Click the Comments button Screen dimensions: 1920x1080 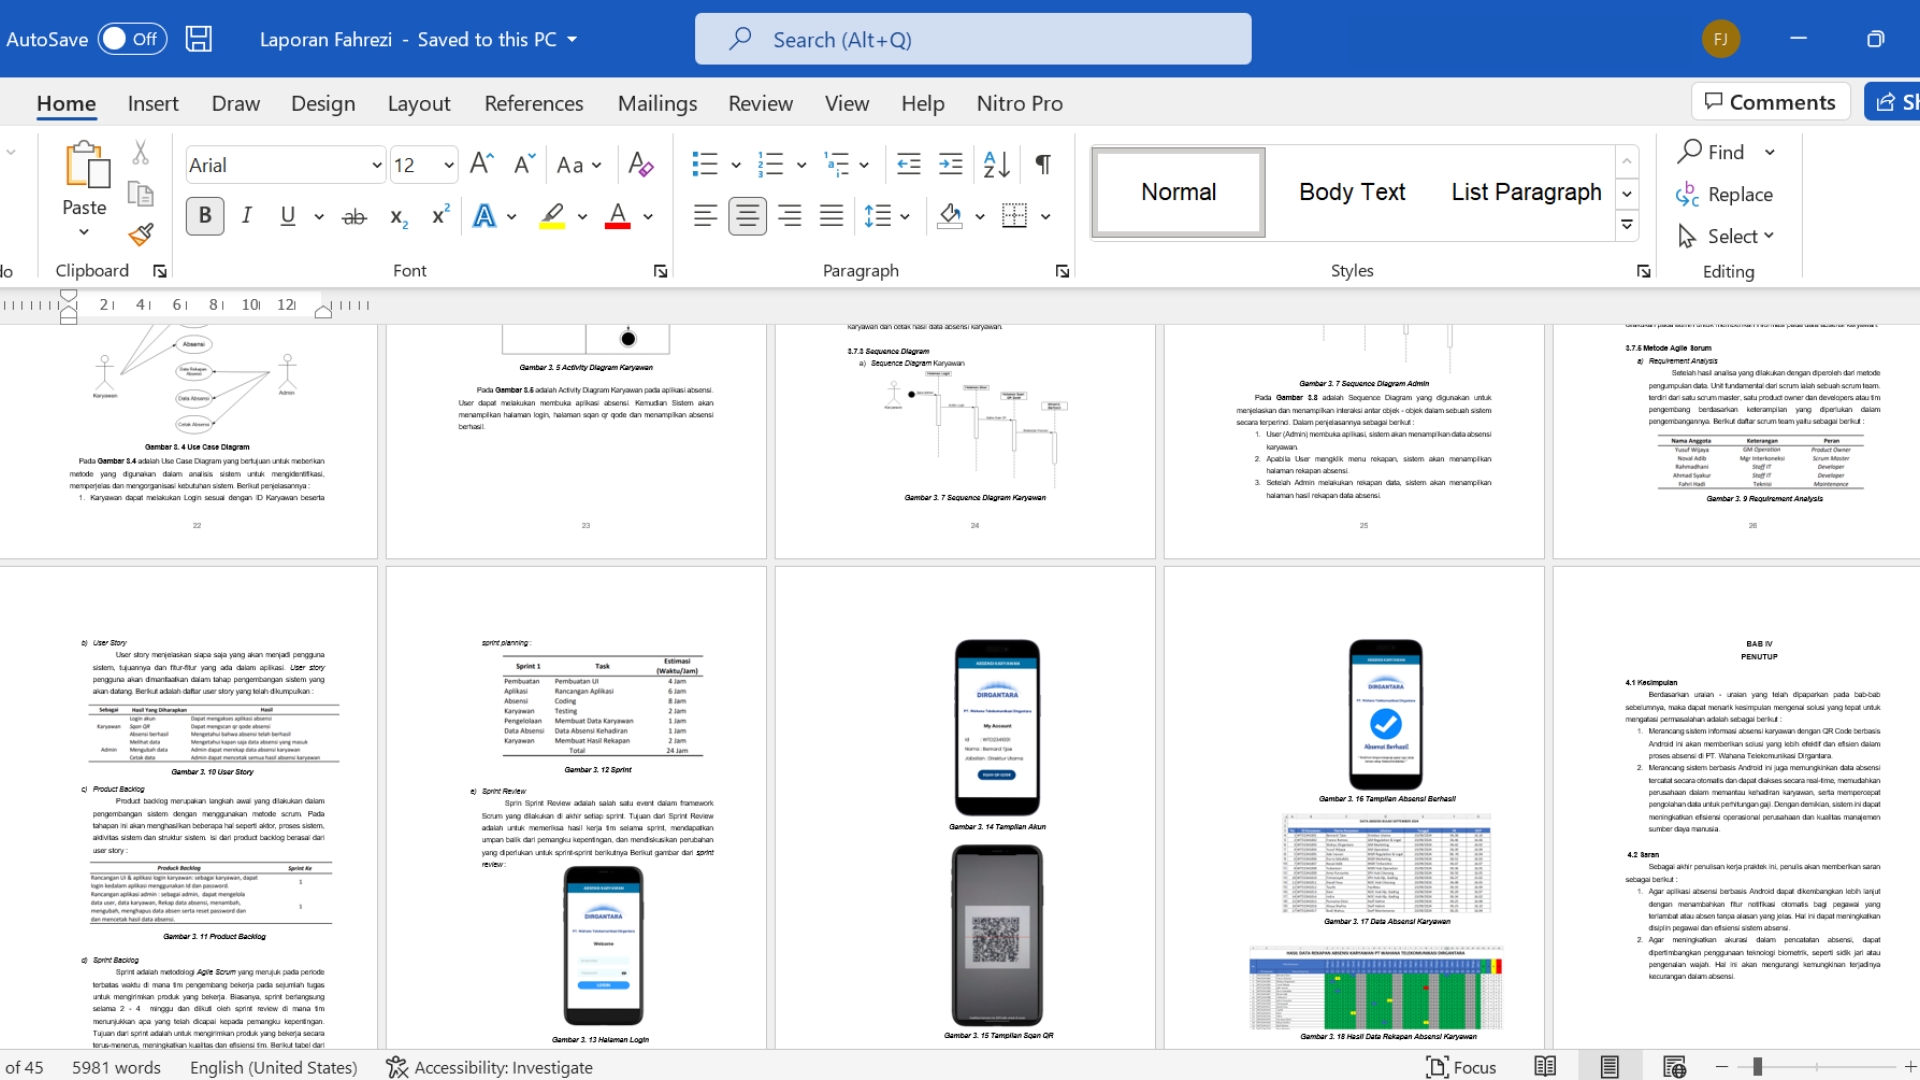1770,102
